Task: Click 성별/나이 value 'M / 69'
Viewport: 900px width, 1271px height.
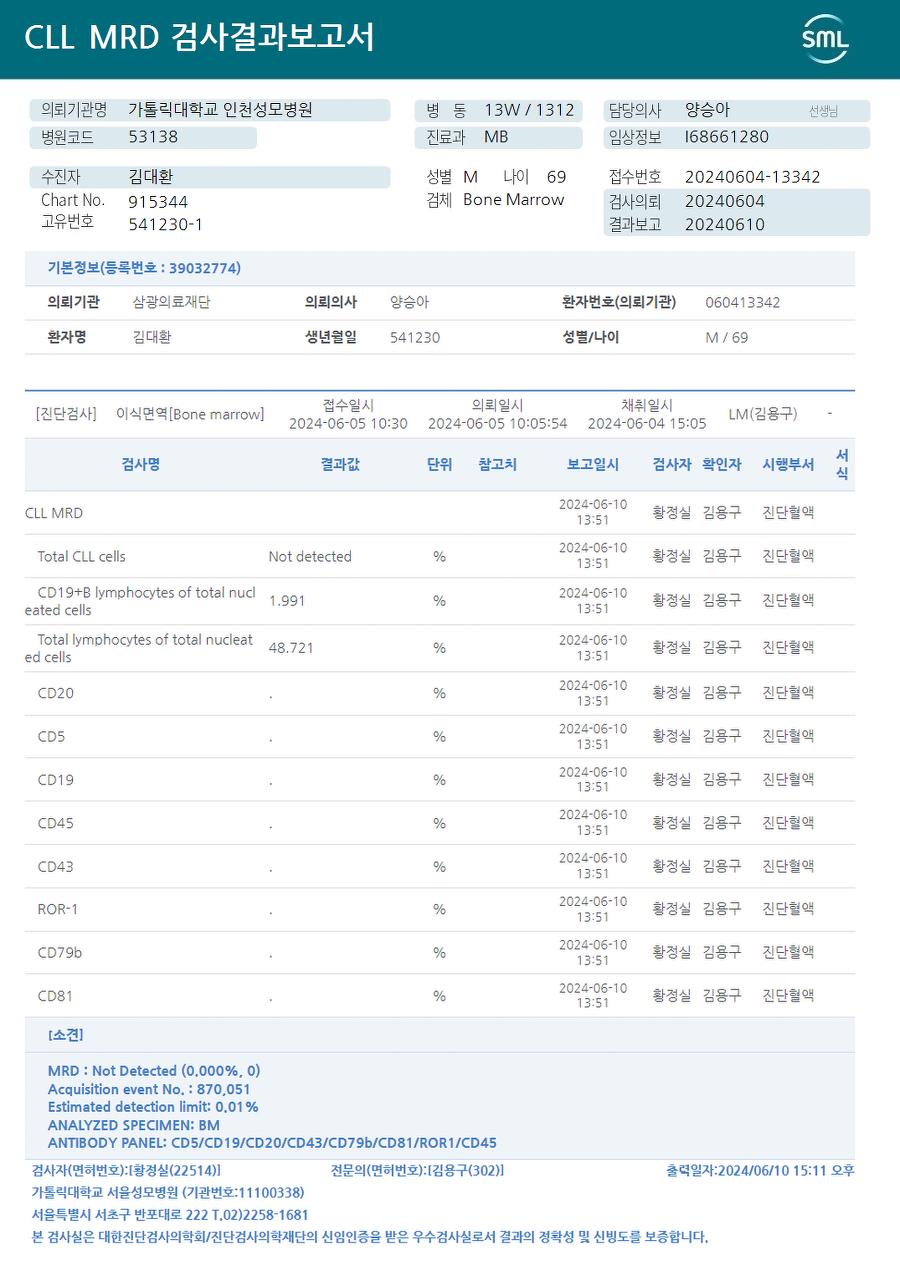Action: 727,337
